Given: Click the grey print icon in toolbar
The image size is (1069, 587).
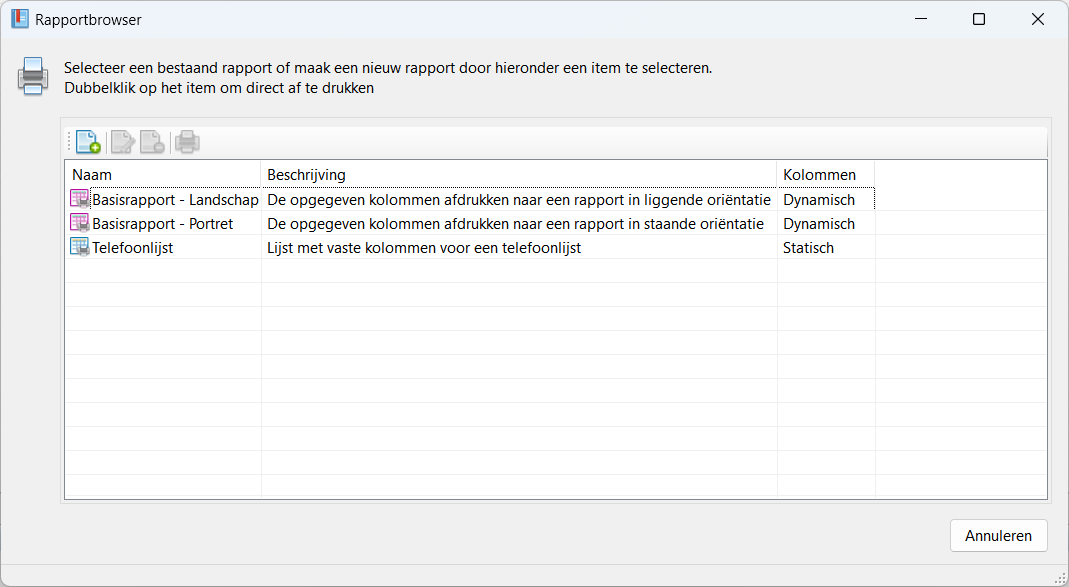Looking at the screenshot, I should click(187, 142).
